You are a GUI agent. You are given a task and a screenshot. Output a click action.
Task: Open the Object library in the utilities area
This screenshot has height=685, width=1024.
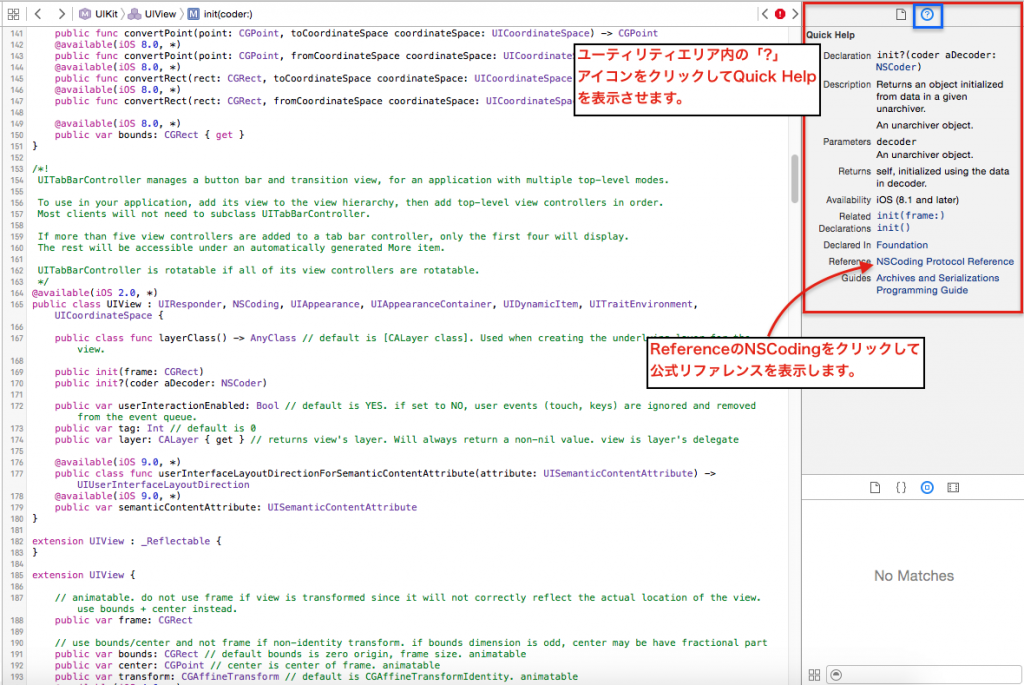[927, 487]
